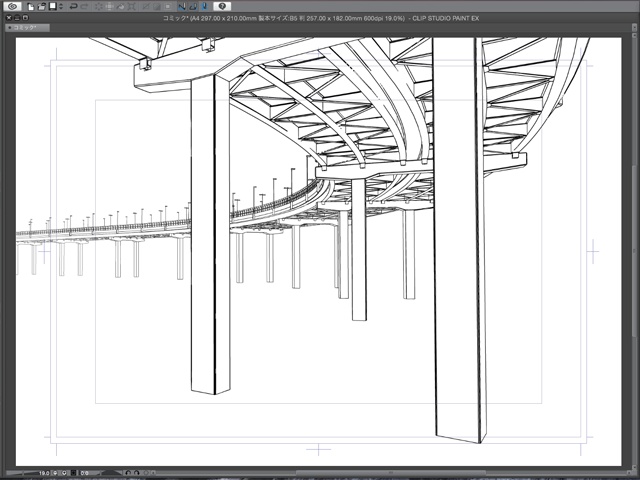Toggle Snap to Ruler
Image resolution: width=640 pixels, height=480 pixels.
click(182, 6)
